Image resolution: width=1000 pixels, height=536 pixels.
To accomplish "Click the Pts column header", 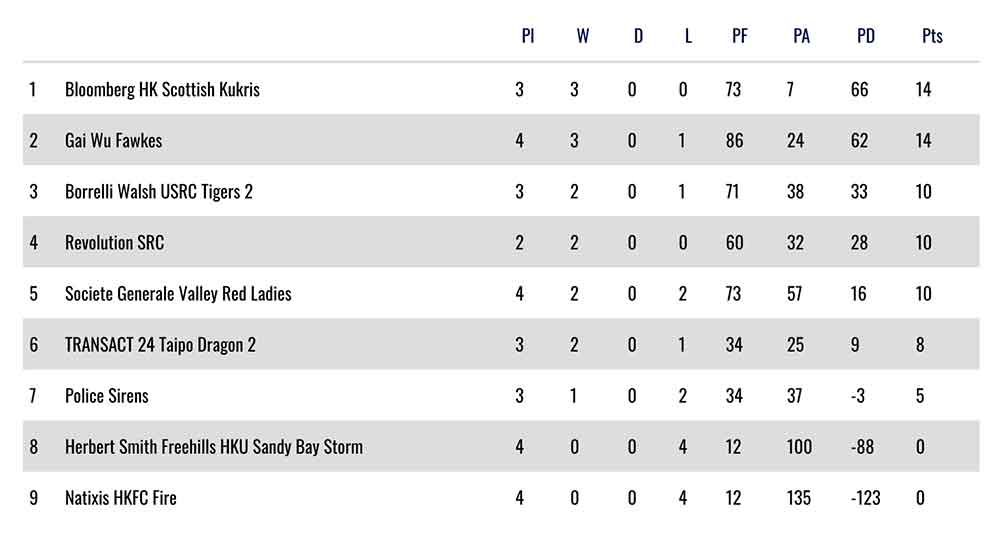I will click(932, 37).
